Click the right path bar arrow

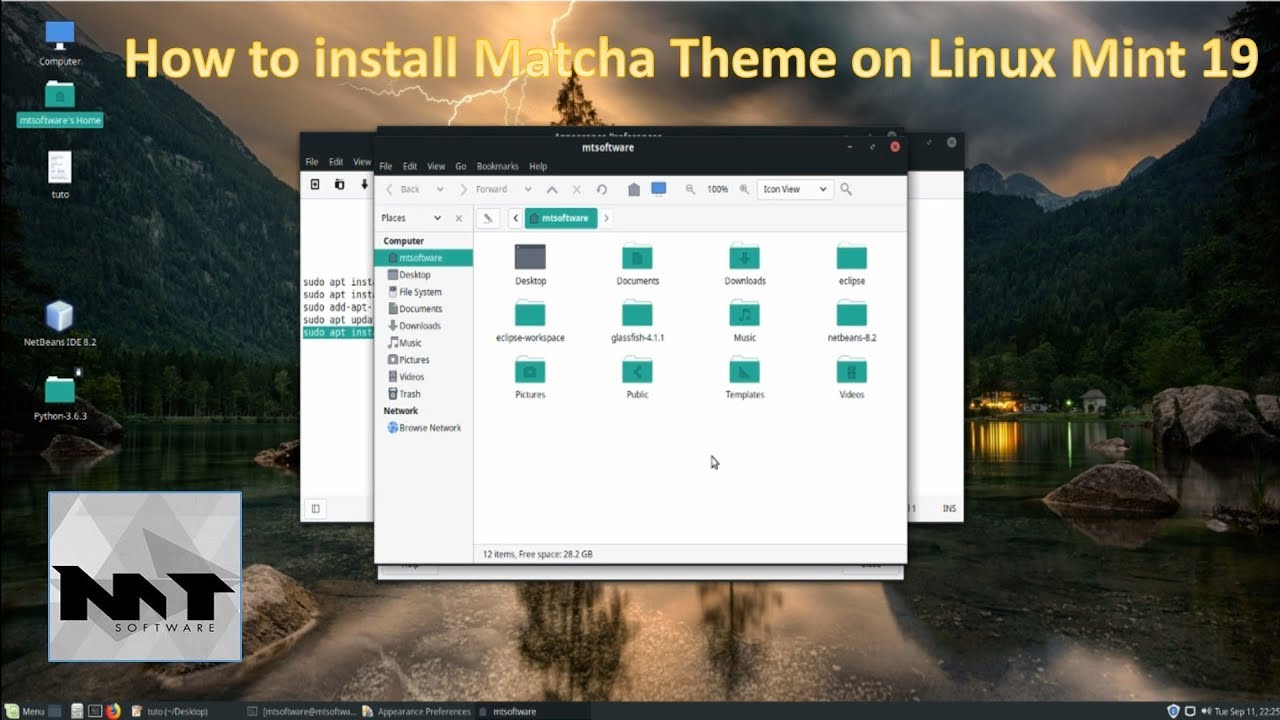[606, 218]
